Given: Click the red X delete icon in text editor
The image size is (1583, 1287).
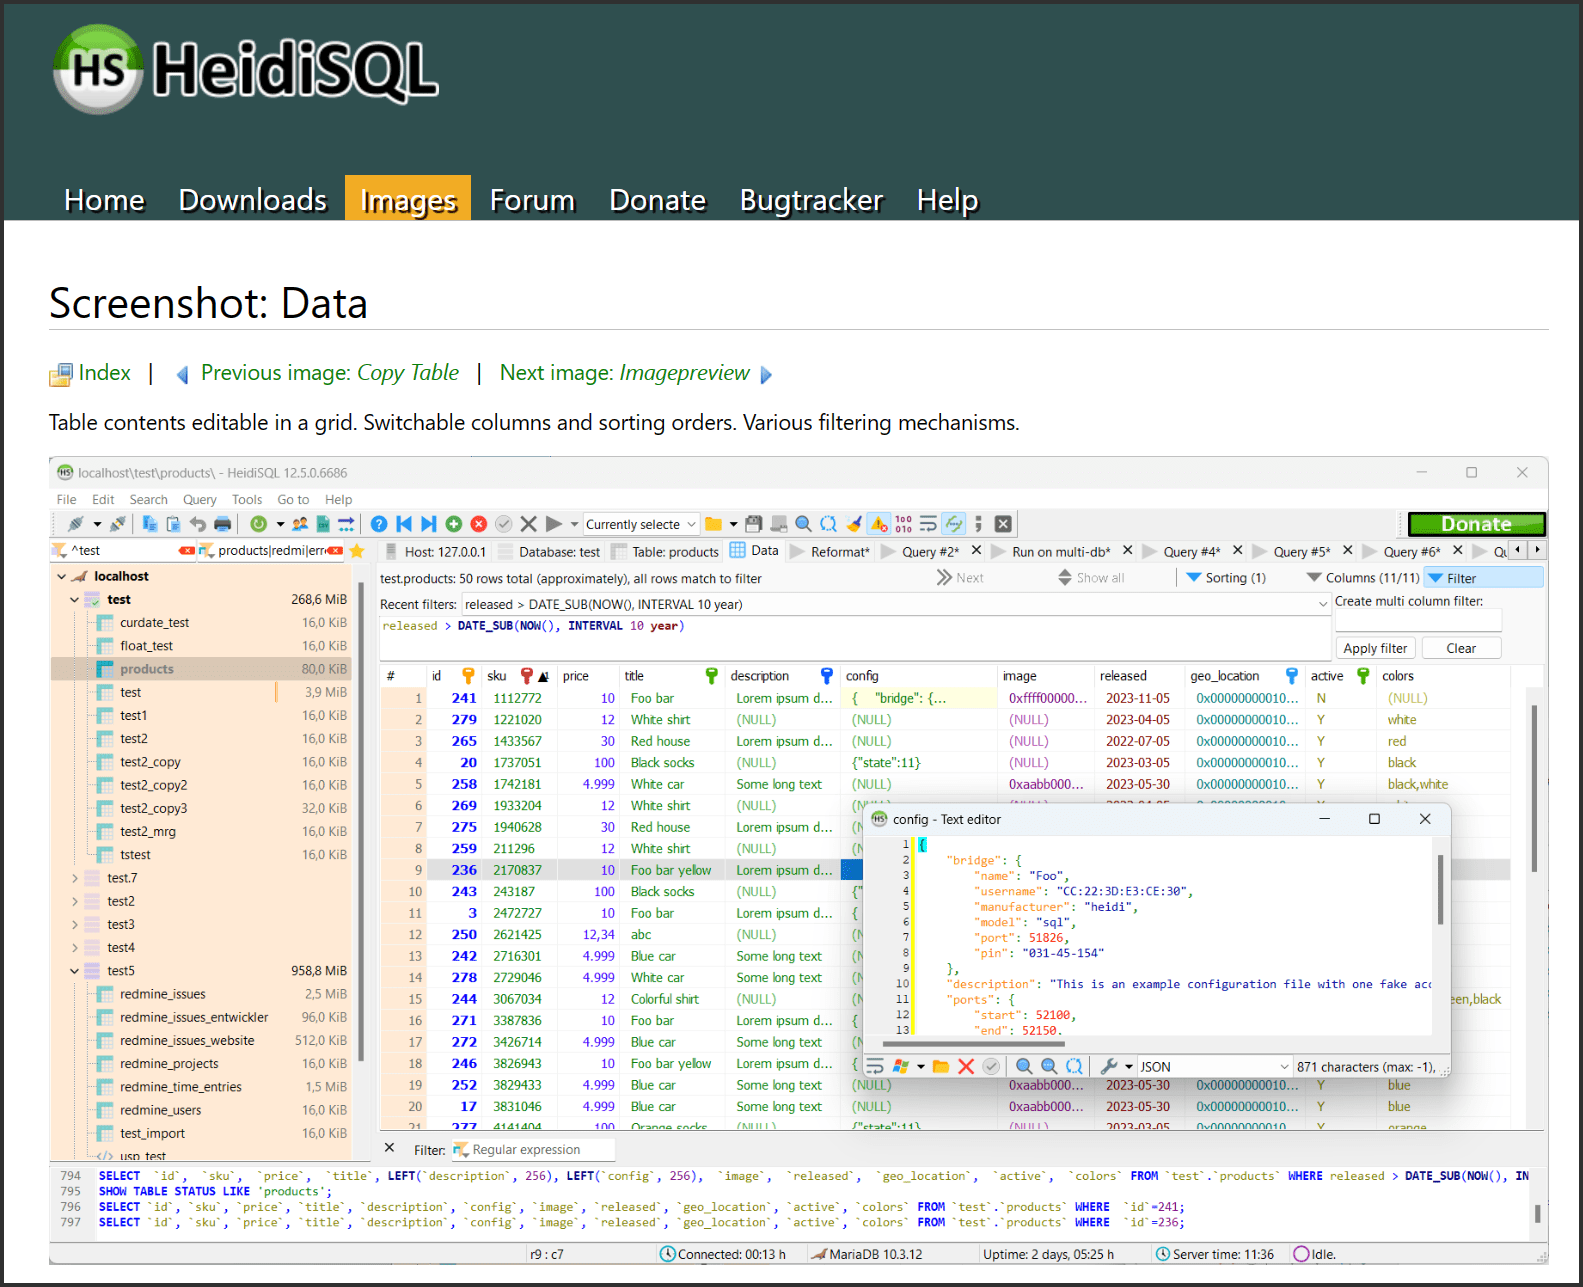Looking at the screenshot, I should (966, 1066).
